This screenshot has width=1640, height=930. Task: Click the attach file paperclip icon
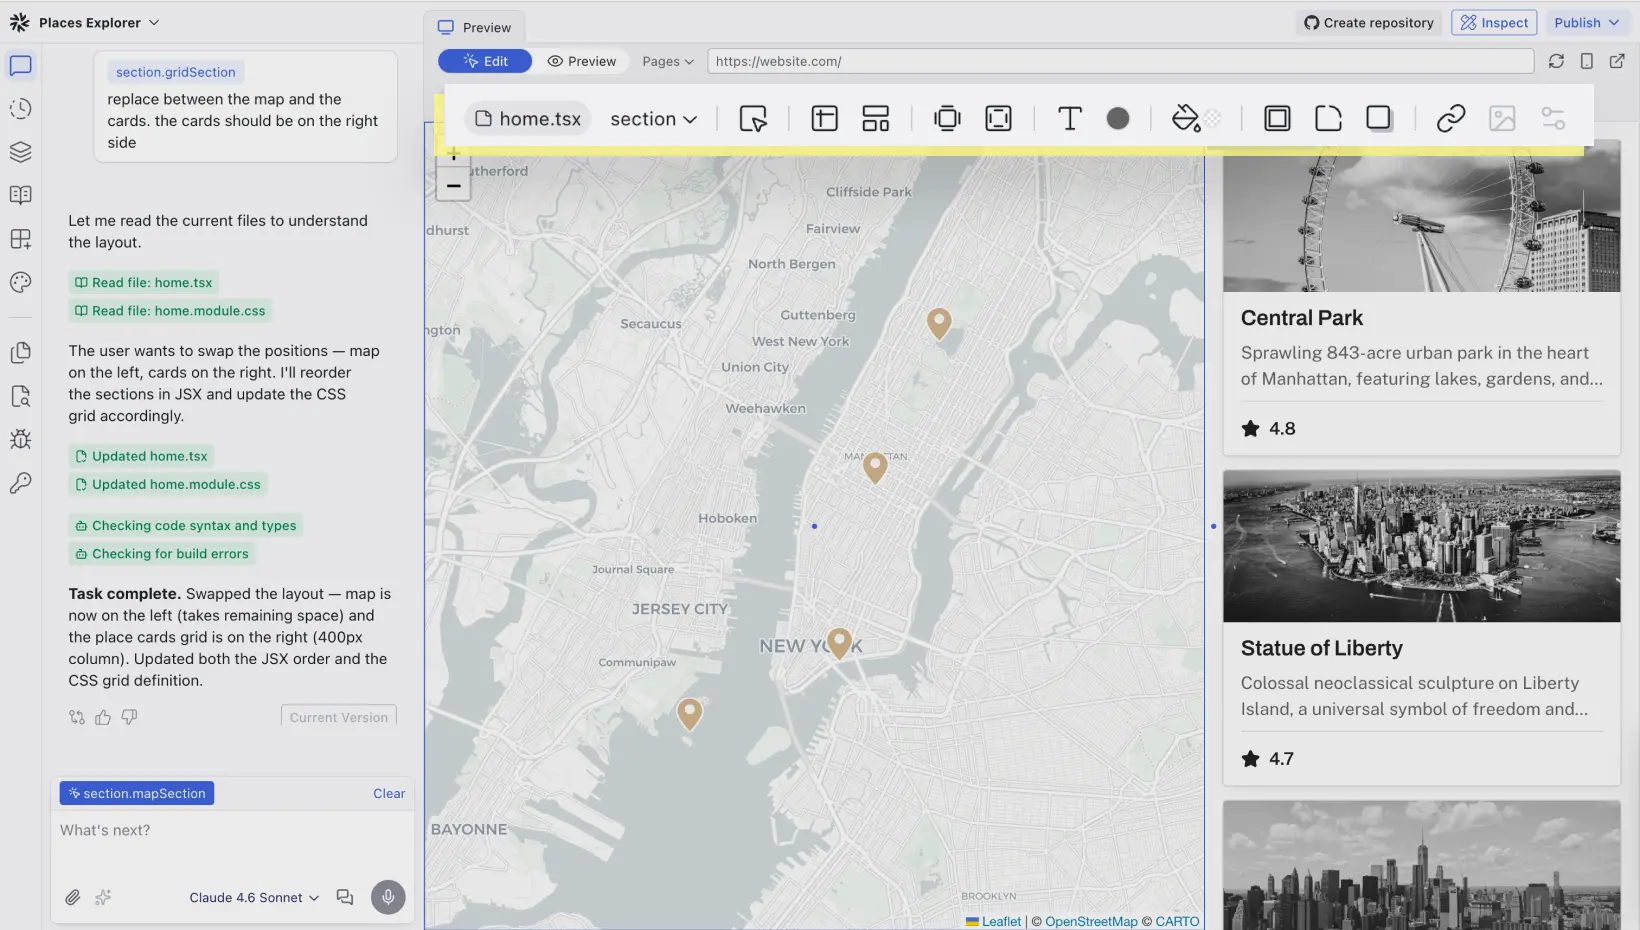coord(73,897)
